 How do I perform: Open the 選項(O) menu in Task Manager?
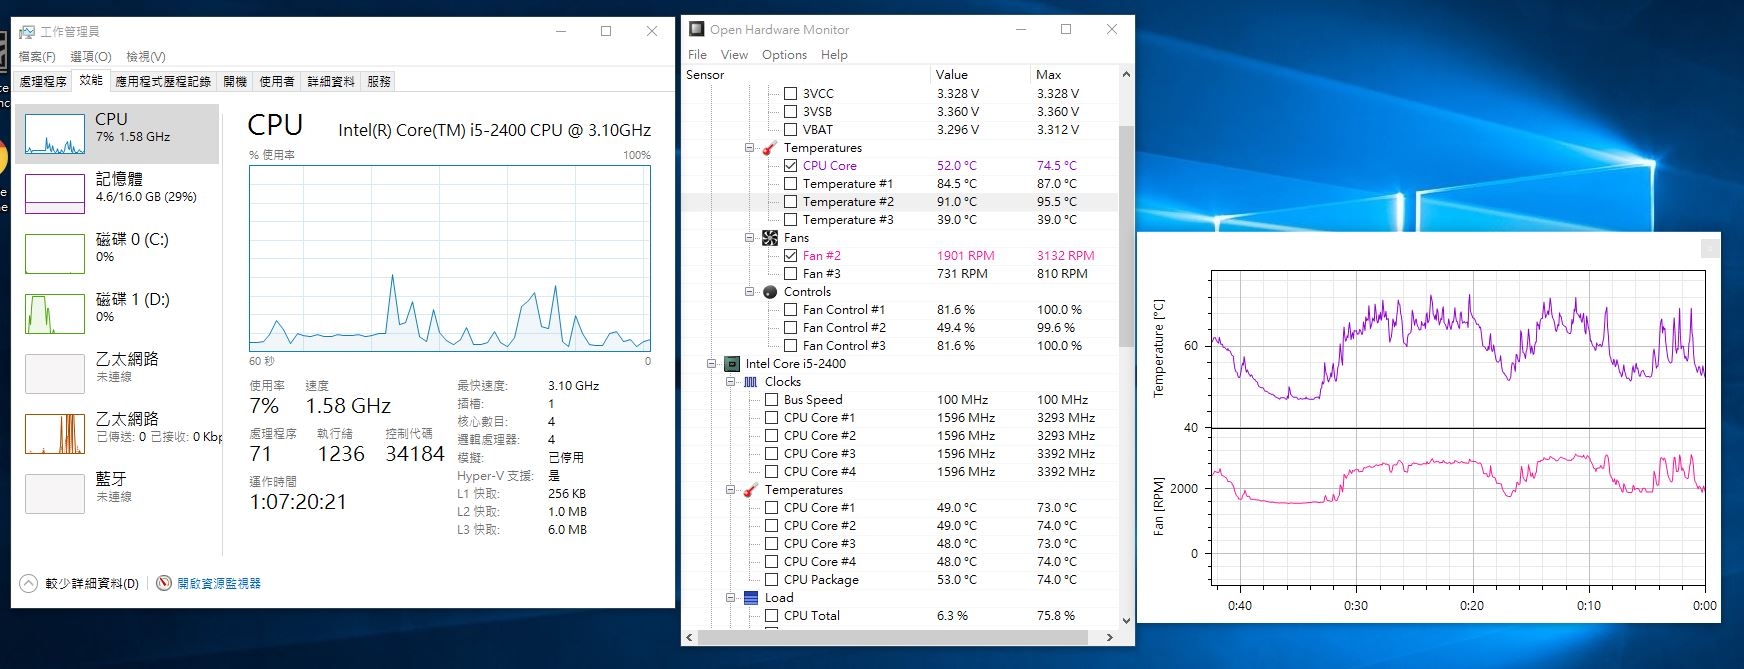pyautogui.click(x=91, y=57)
